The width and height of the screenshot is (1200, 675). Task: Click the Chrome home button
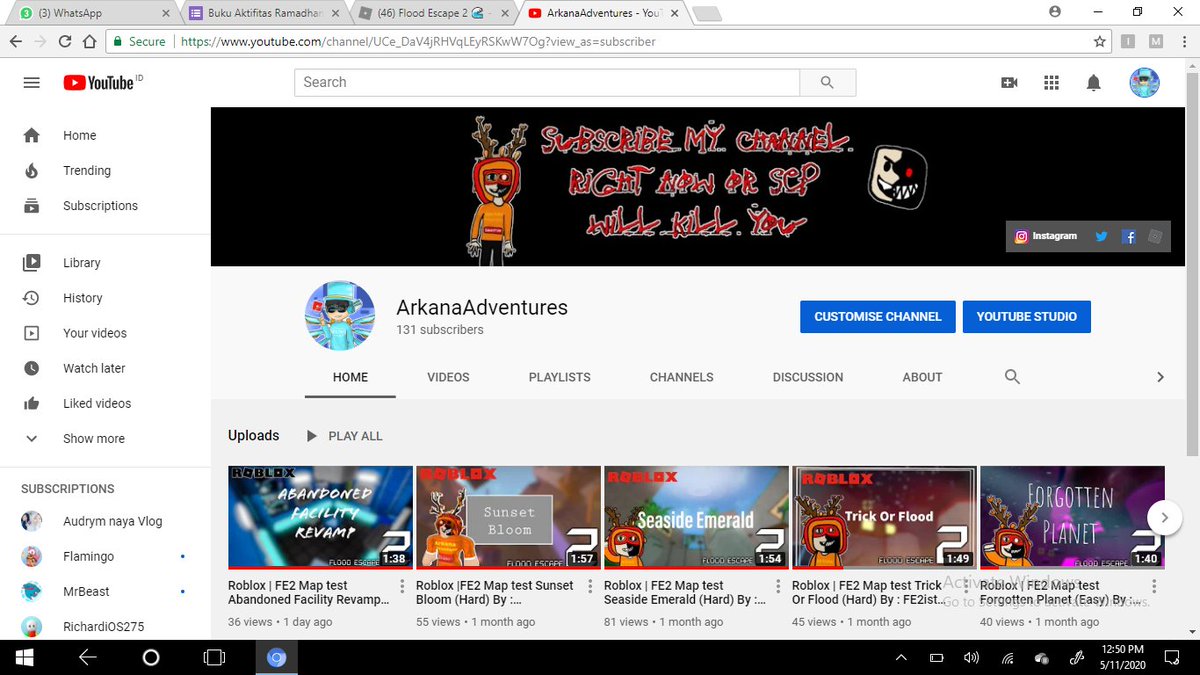point(89,42)
